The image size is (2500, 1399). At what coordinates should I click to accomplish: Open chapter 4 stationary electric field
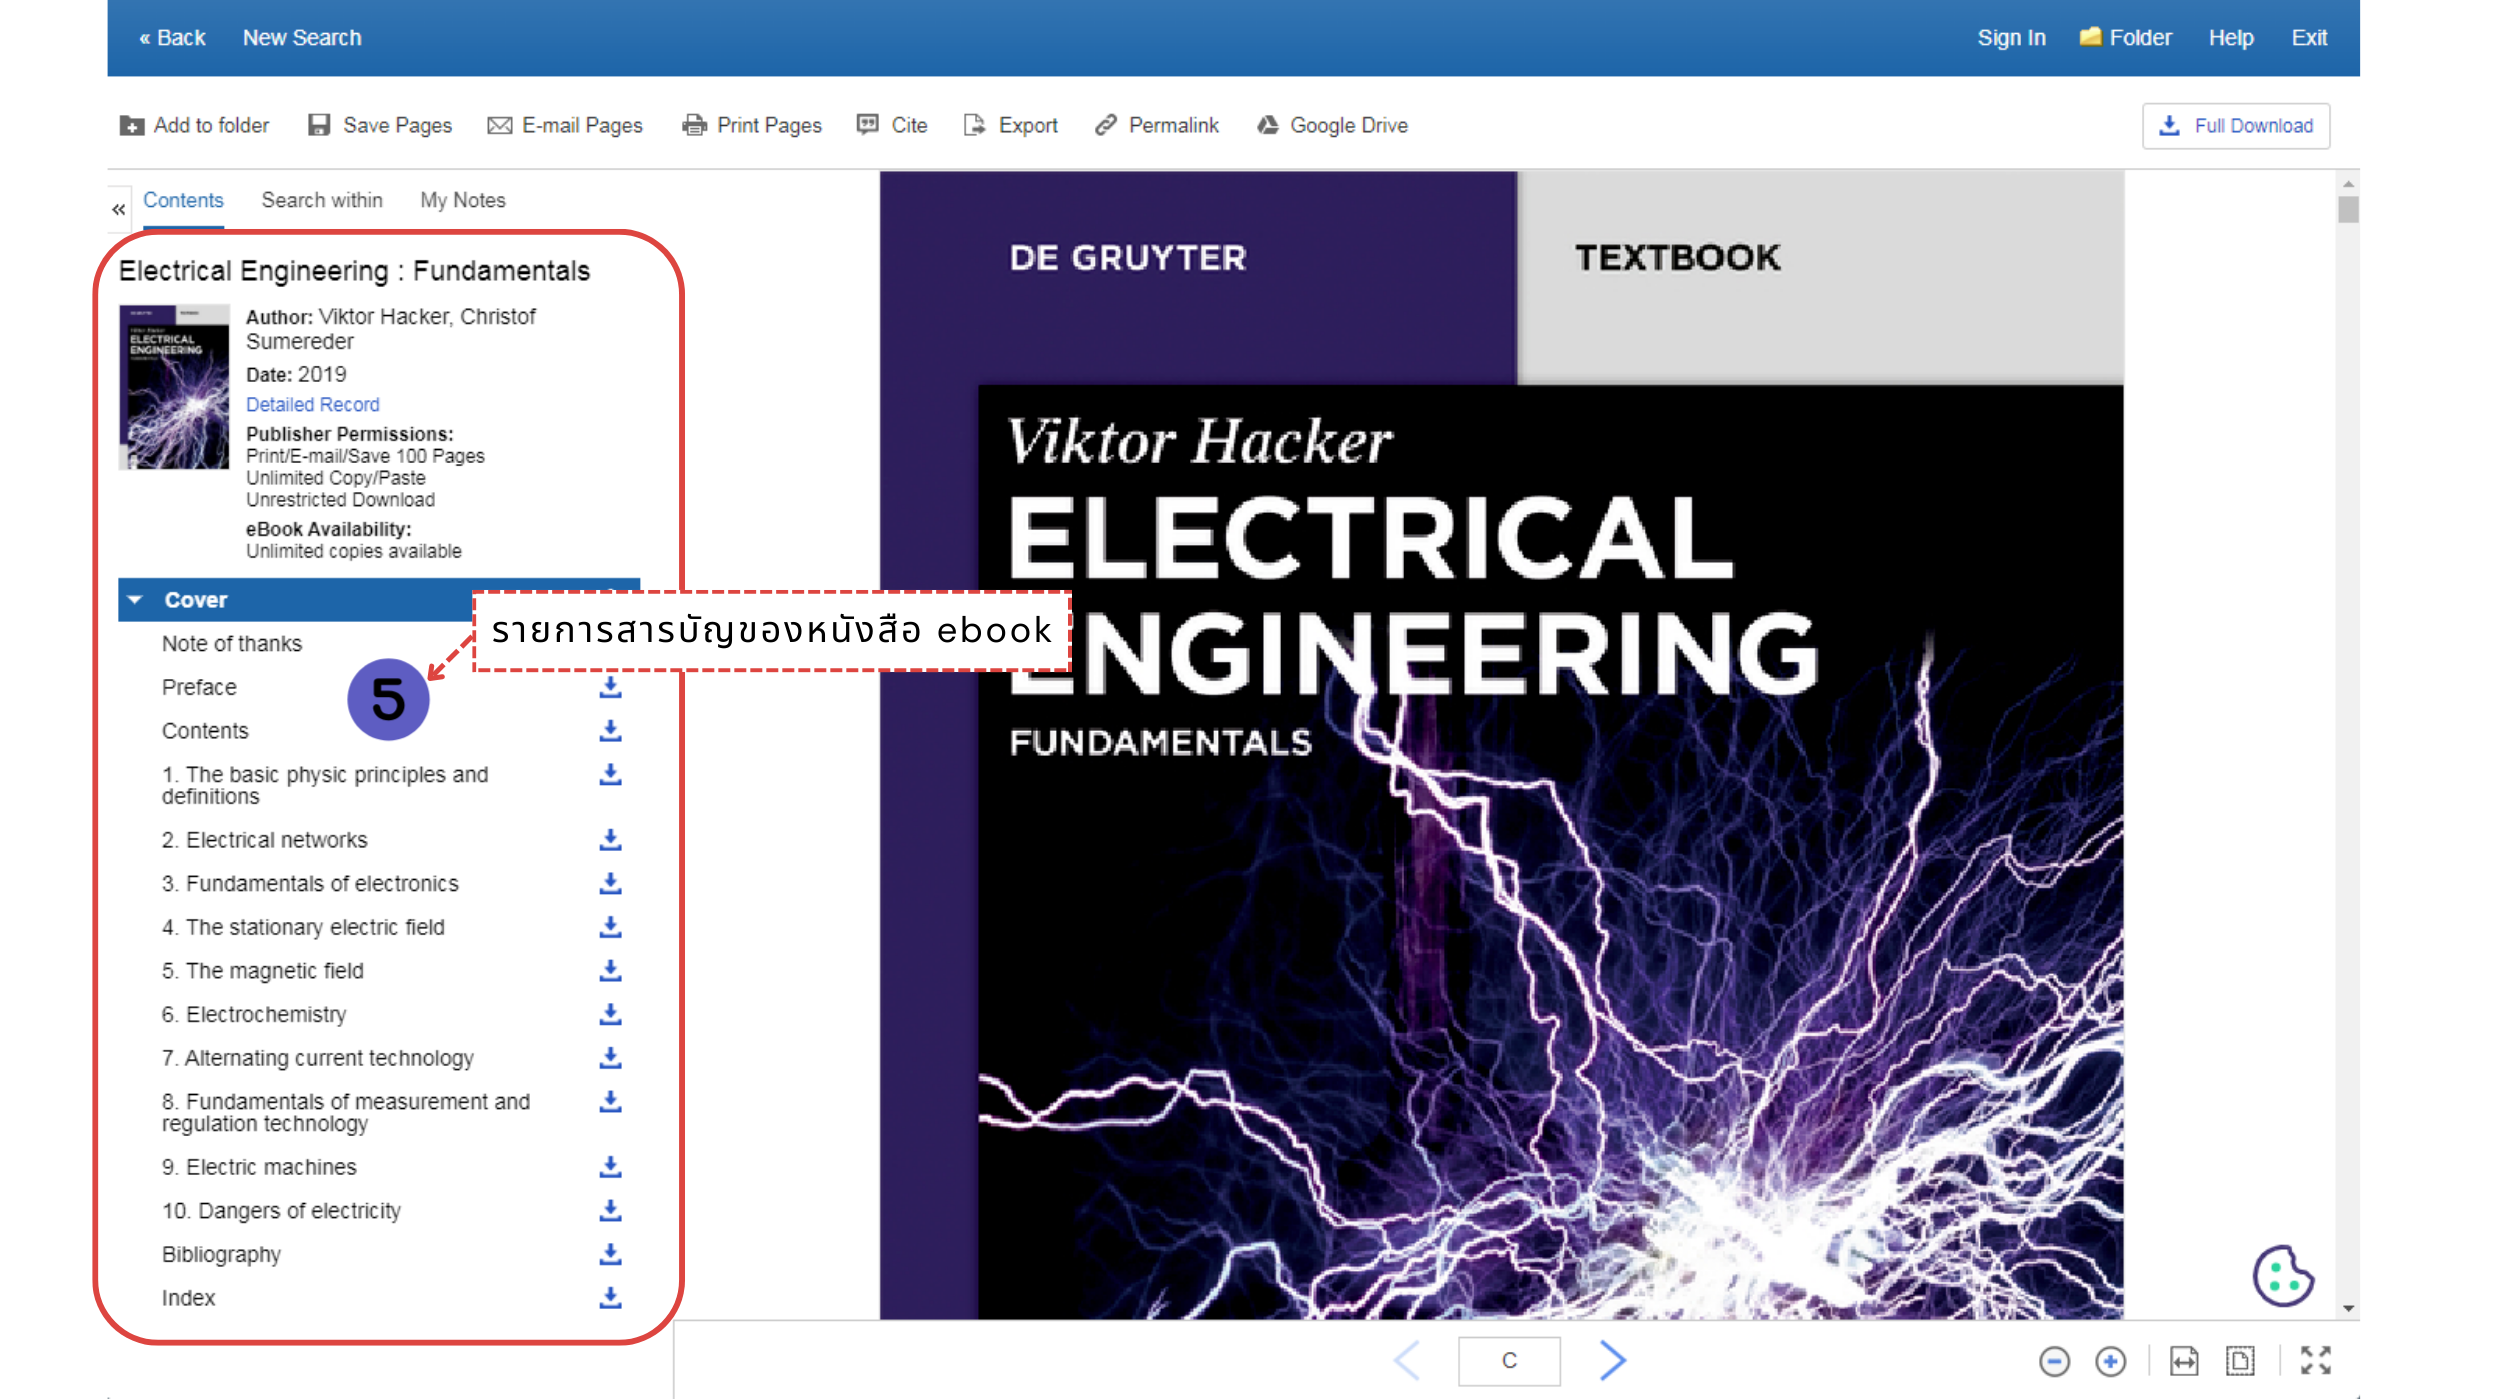pyautogui.click(x=303, y=927)
